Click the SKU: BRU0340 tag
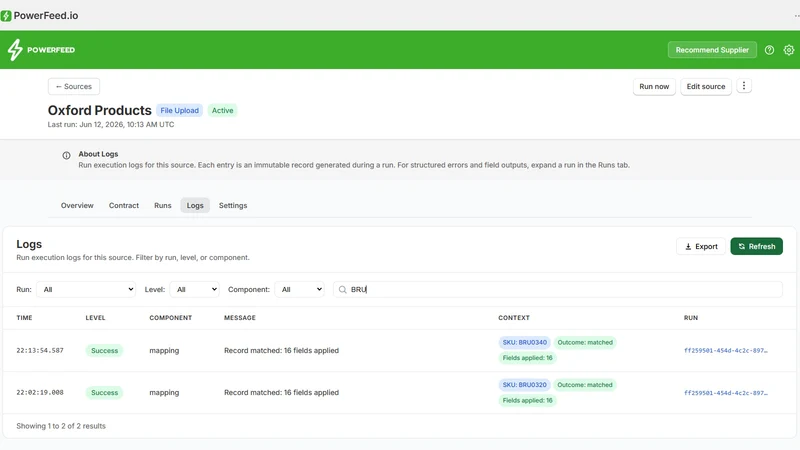This screenshot has height=450, width=800. tap(524, 342)
